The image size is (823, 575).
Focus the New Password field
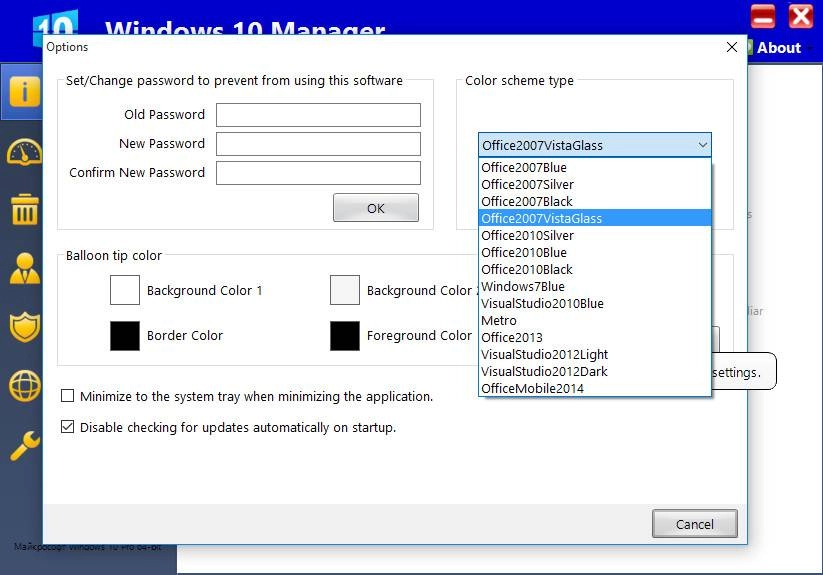coord(318,144)
